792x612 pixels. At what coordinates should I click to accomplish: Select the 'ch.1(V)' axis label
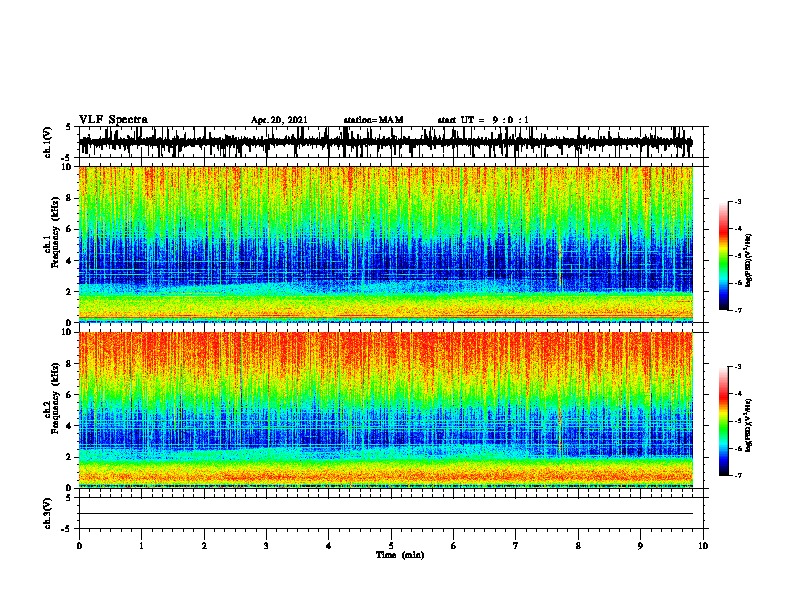tap(48, 142)
